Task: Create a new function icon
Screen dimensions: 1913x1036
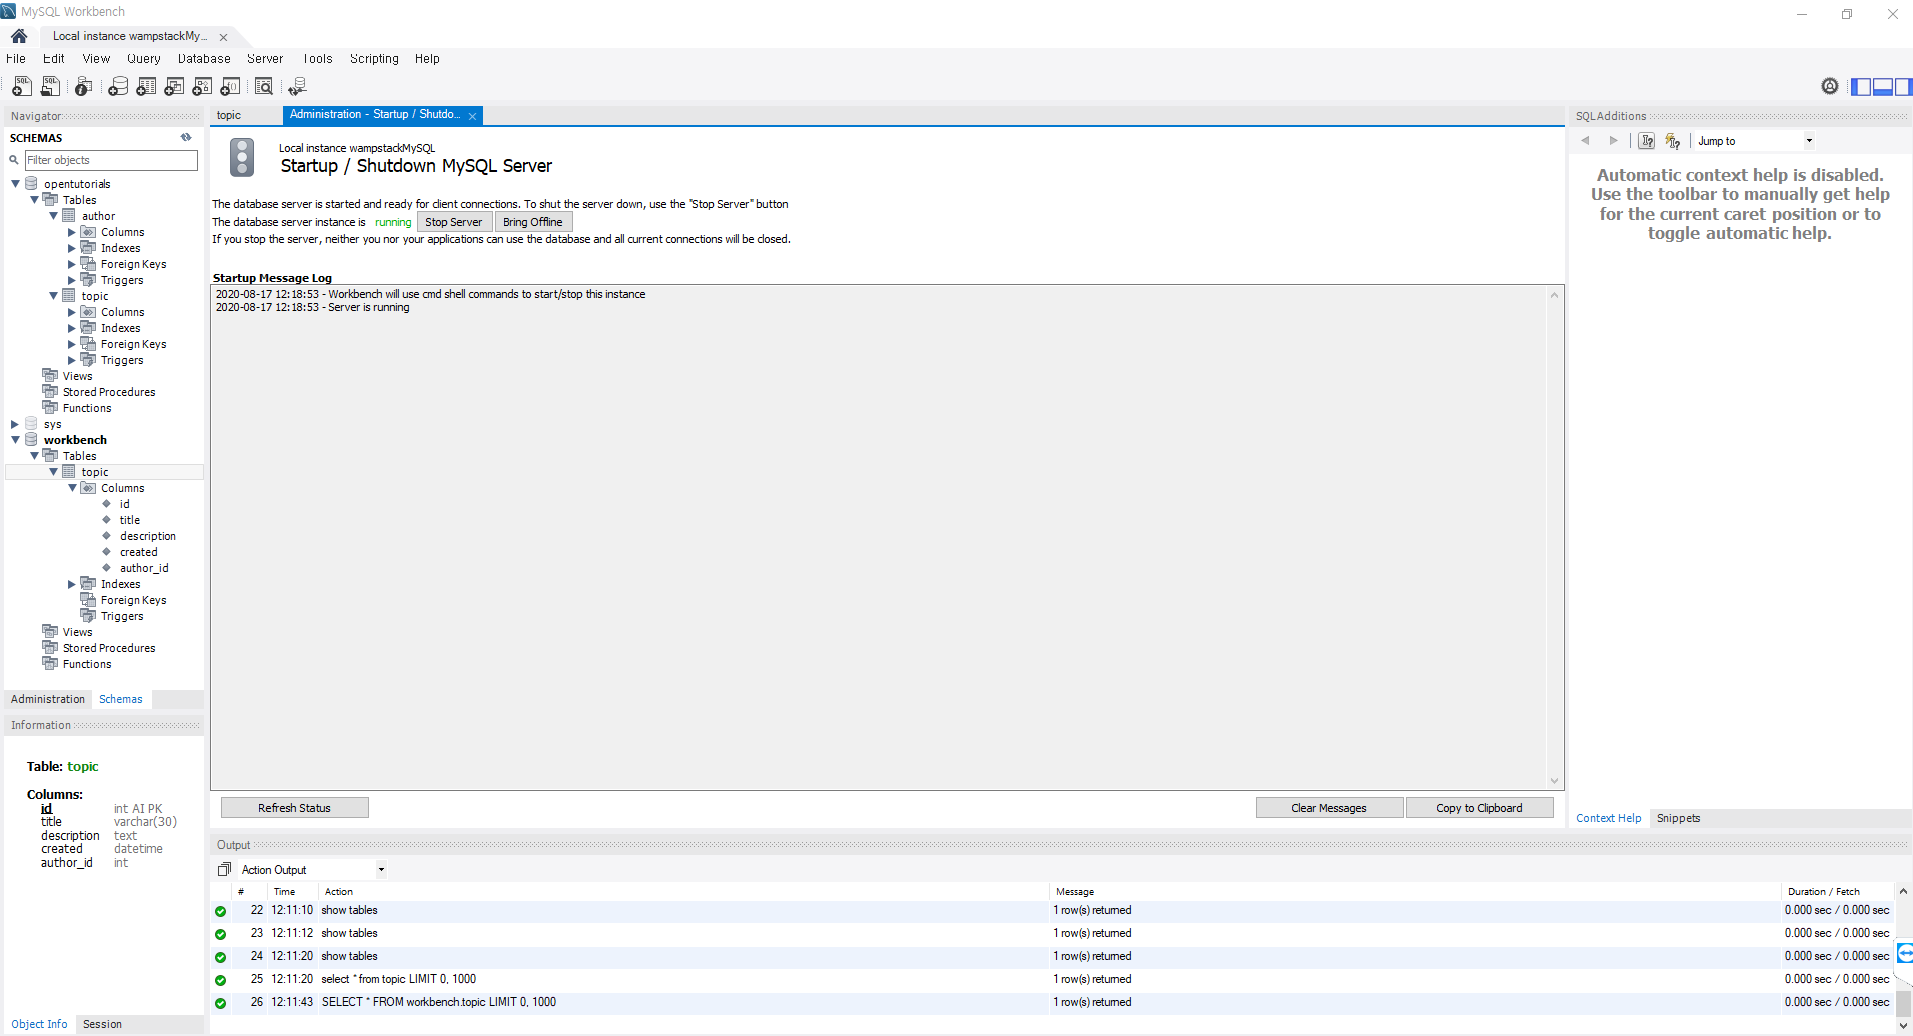Action: [x=230, y=87]
